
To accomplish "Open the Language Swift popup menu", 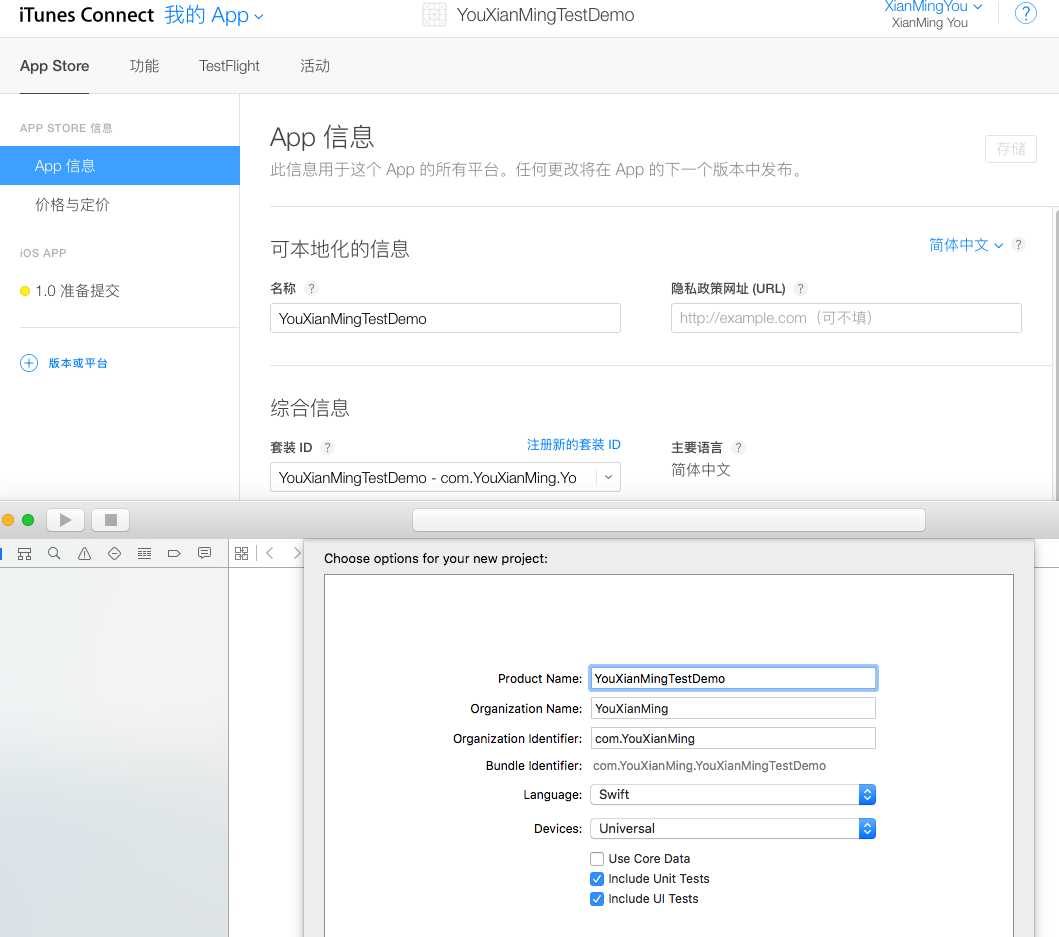I will coord(733,794).
